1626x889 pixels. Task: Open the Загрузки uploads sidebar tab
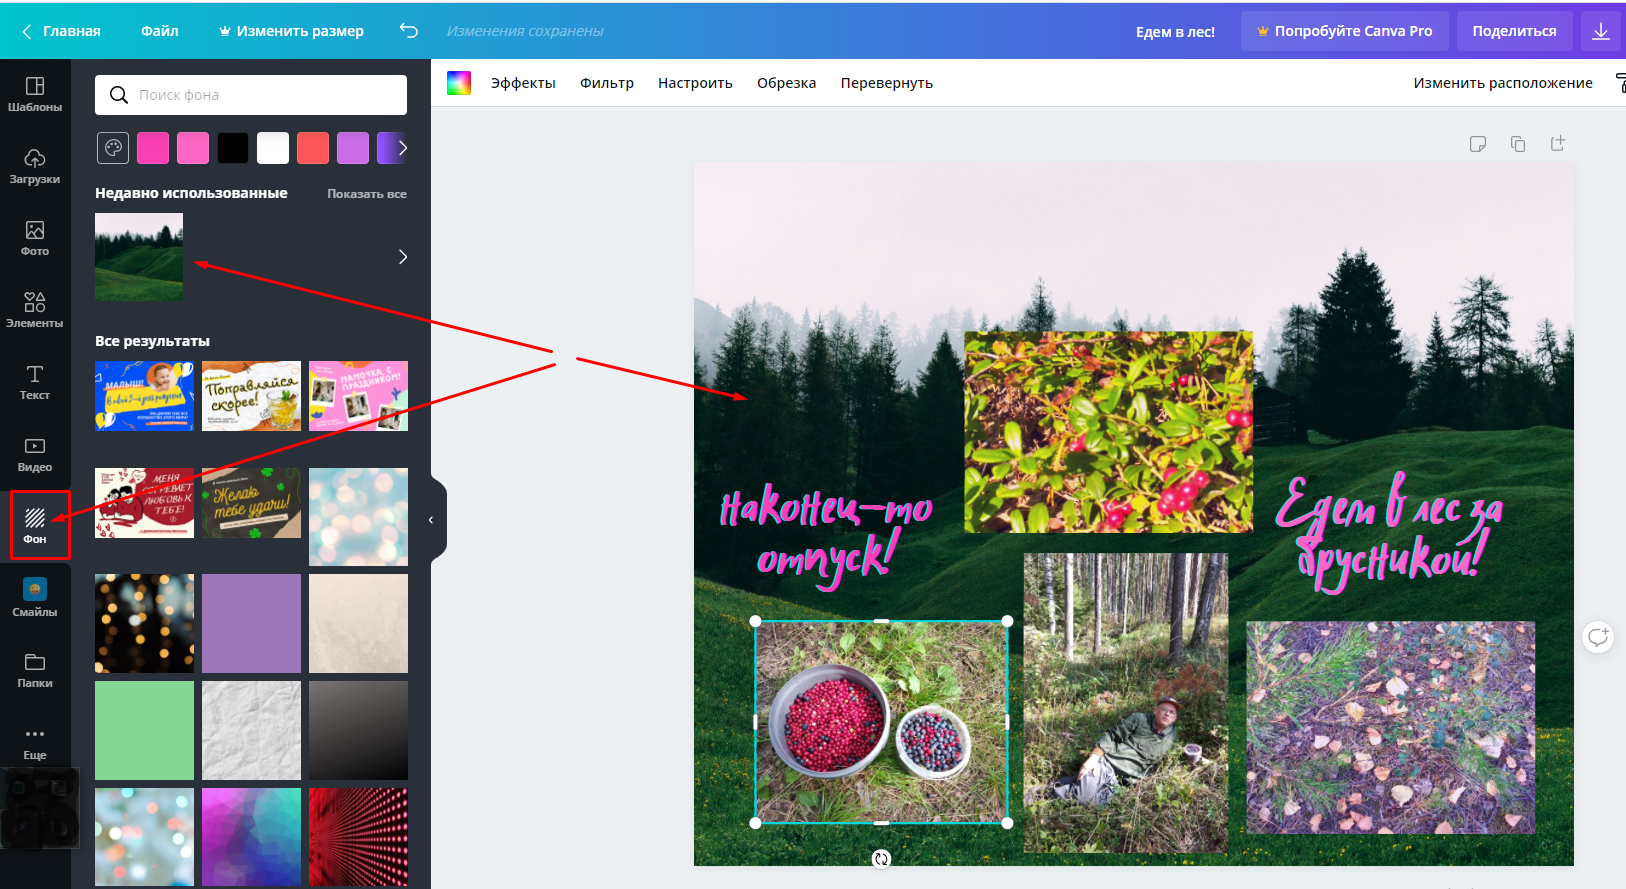tap(35, 167)
